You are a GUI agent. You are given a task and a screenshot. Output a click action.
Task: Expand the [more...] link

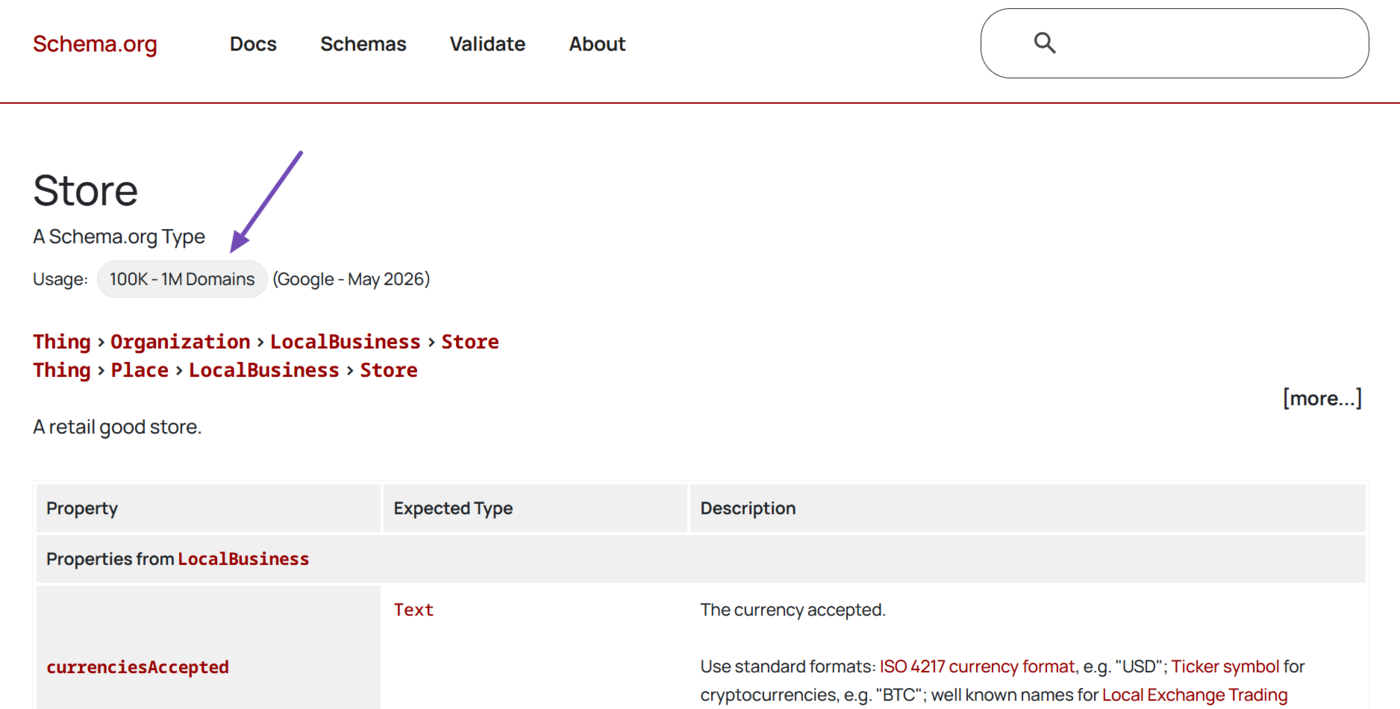1322,398
